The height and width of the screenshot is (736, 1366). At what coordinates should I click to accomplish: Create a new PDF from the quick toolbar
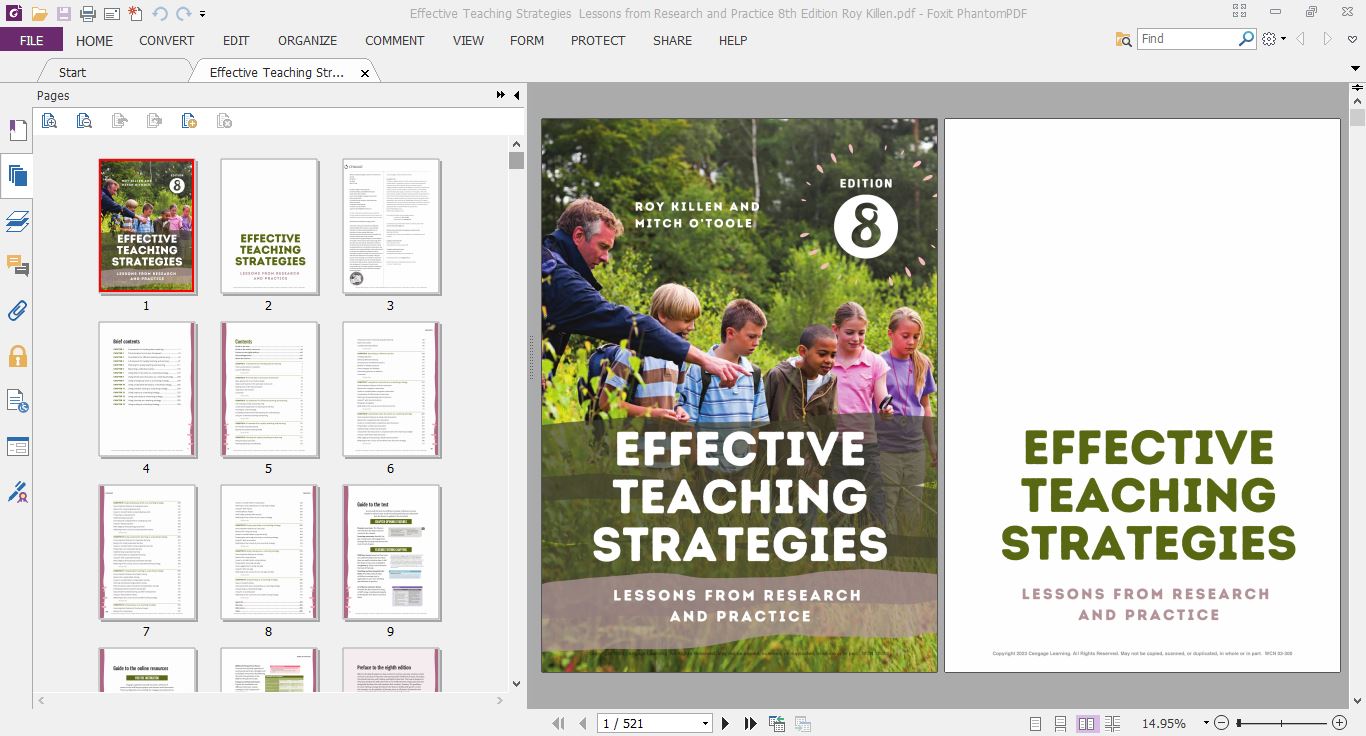tap(134, 14)
